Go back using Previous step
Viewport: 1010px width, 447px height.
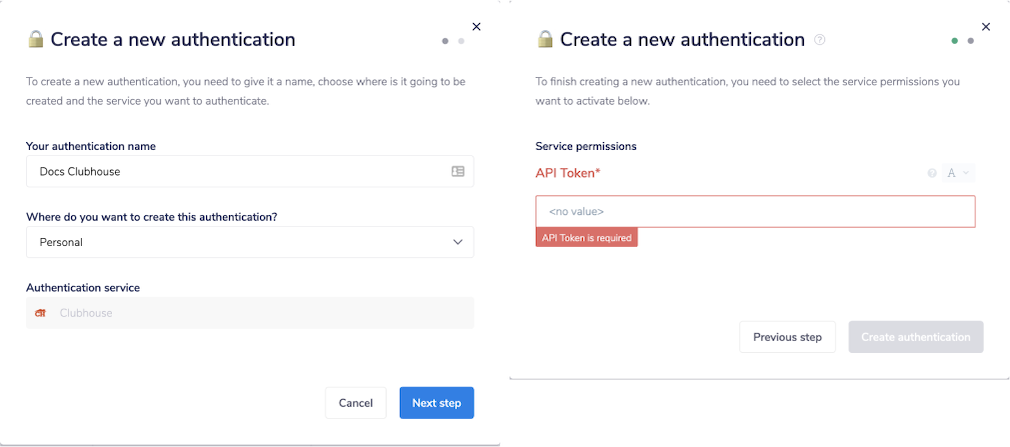point(787,337)
